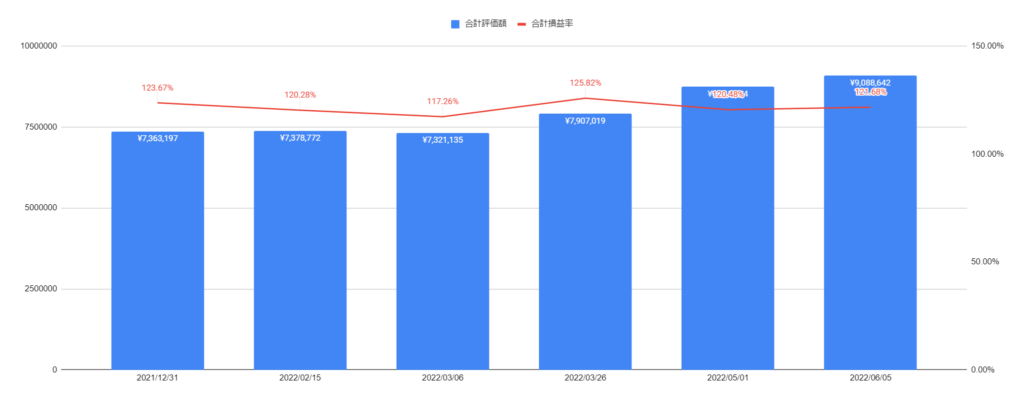Click the bar labeled ¥7,378,772

coord(300,251)
